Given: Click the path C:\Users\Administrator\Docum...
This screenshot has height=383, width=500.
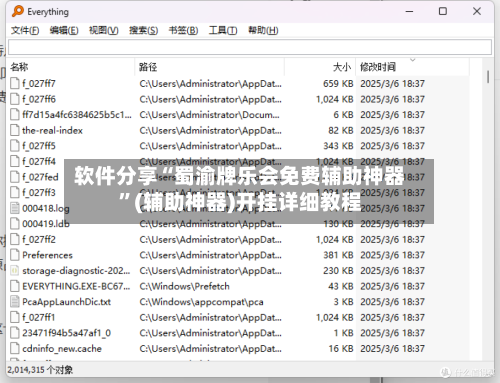Looking at the screenshot, I should pyautogui.click(x=209, y=115).
